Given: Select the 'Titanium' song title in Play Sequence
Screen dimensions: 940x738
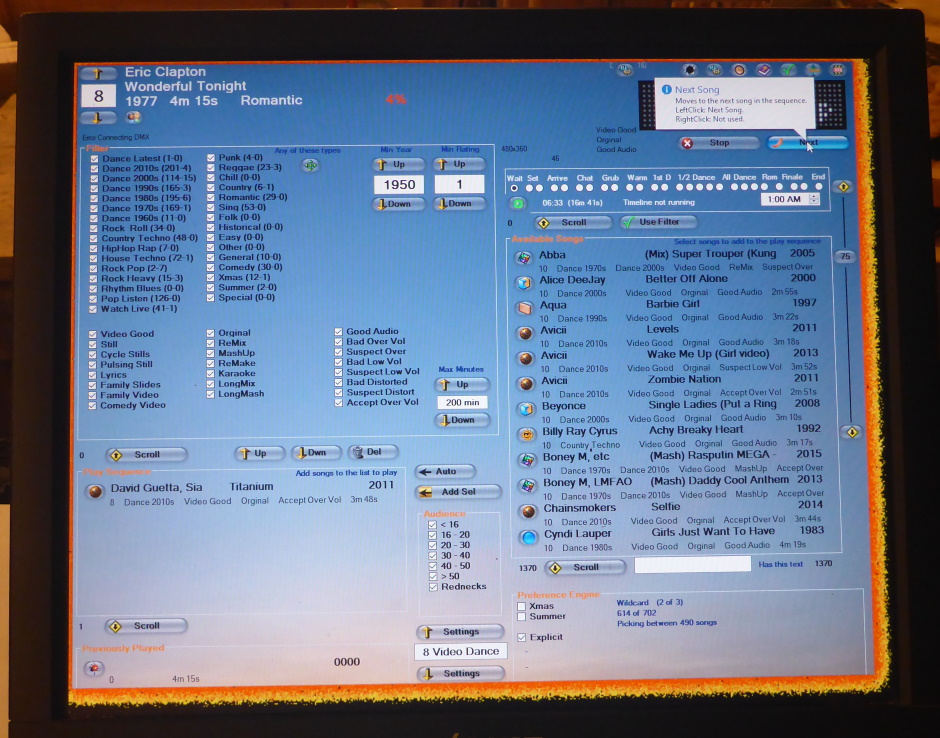Looking at the screenshot, I should pyautogui.click(x=251, y=487).
